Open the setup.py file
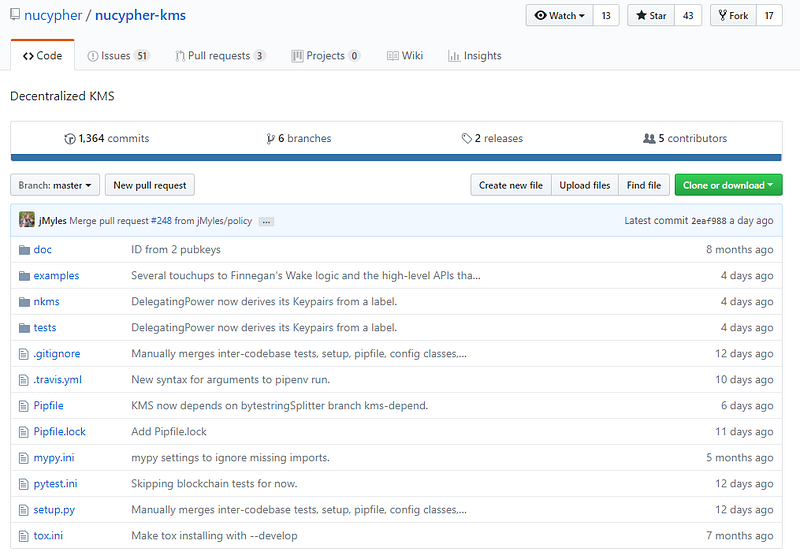800x560 pixels. 54,510
